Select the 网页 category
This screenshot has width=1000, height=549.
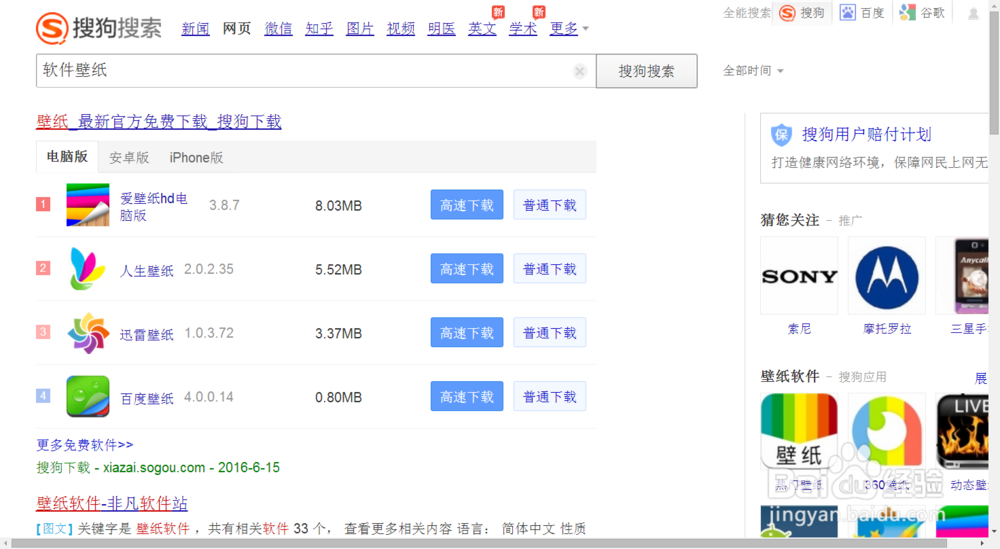tap(237, 28)
